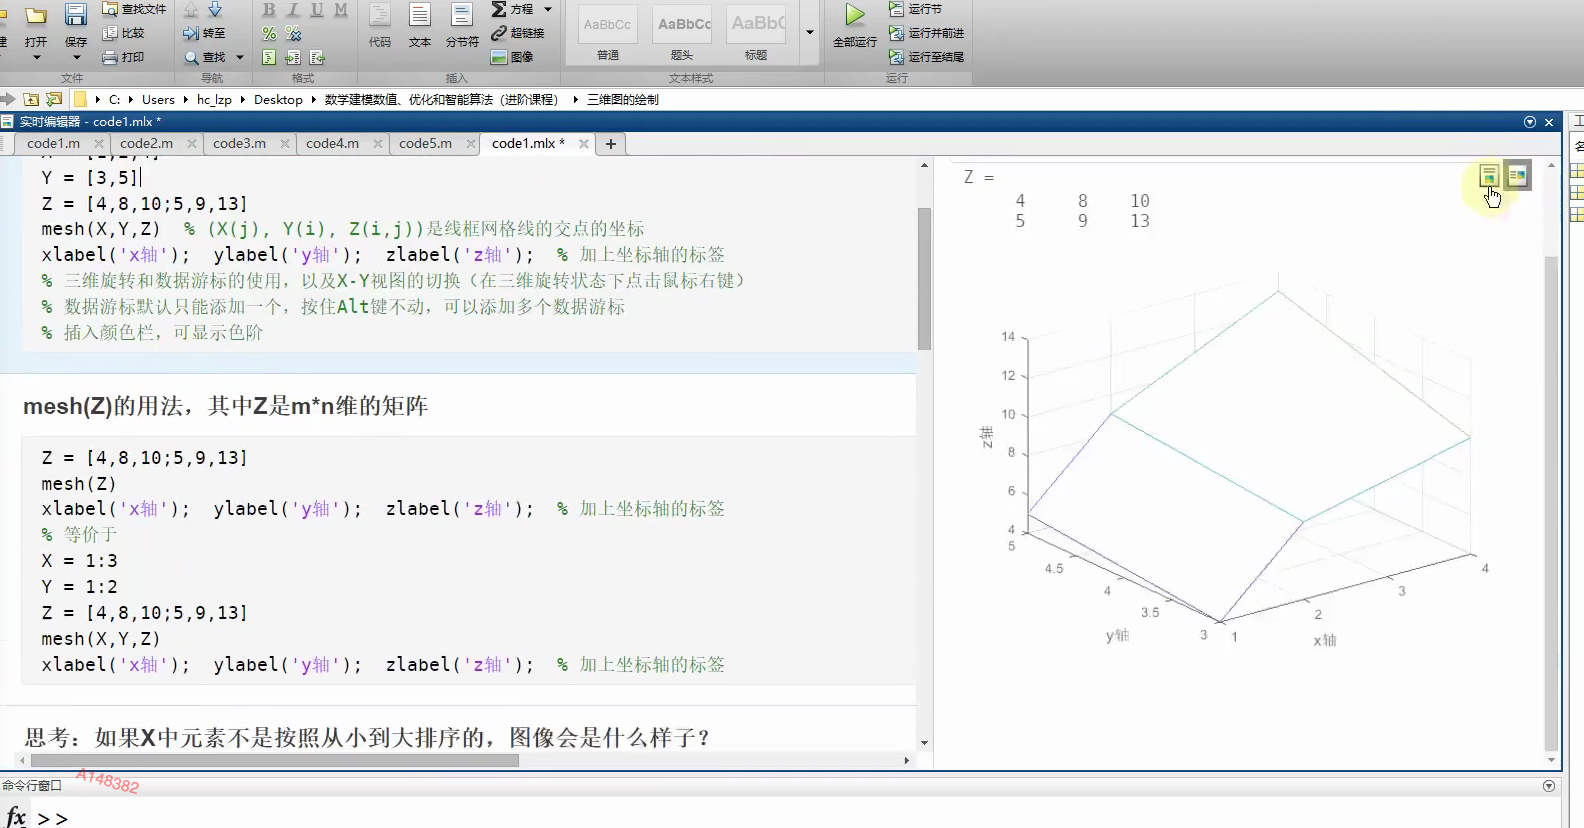Image resolution: width=1584 pixels, height=828 pixels.
Task: Click 查找文件 find files icon
Action: [134, 9]
